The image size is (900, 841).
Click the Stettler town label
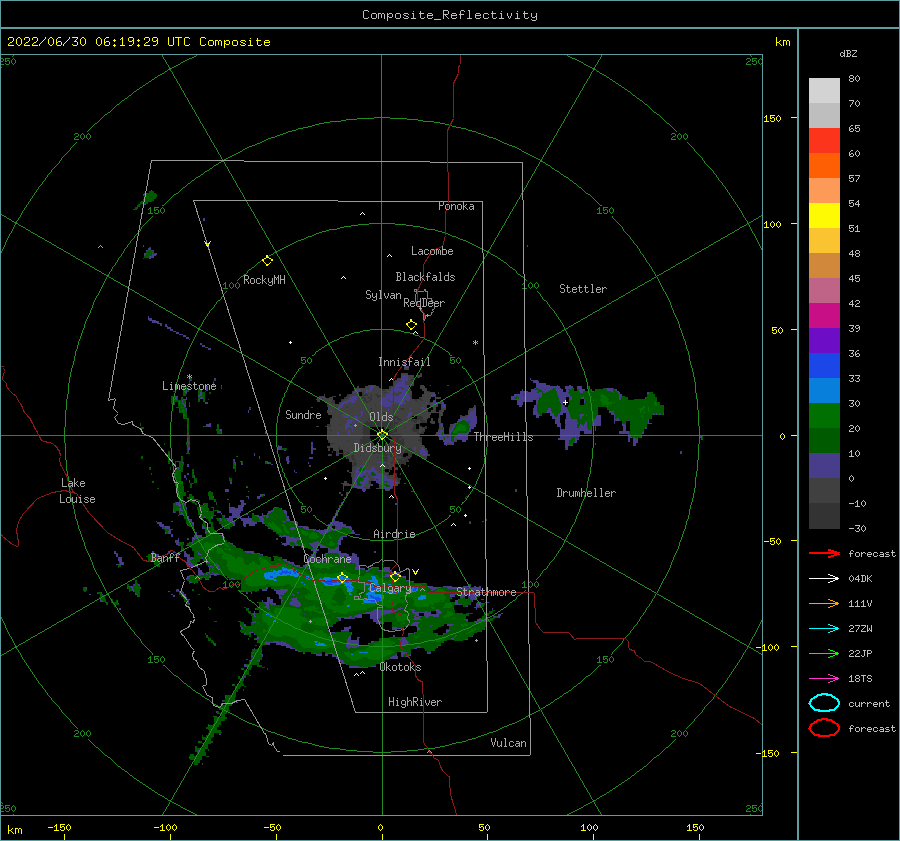583,289
